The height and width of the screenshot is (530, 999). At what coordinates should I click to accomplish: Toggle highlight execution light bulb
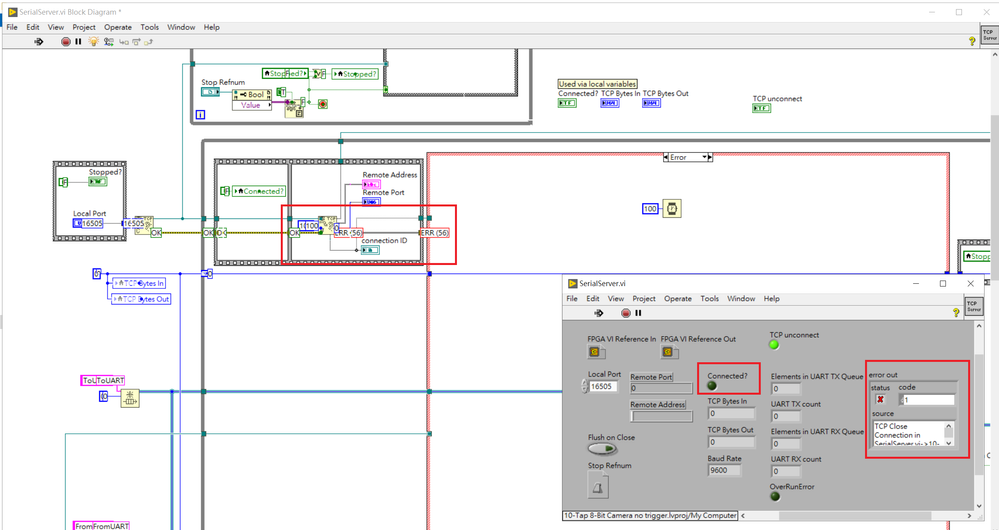tap(94, 41)
